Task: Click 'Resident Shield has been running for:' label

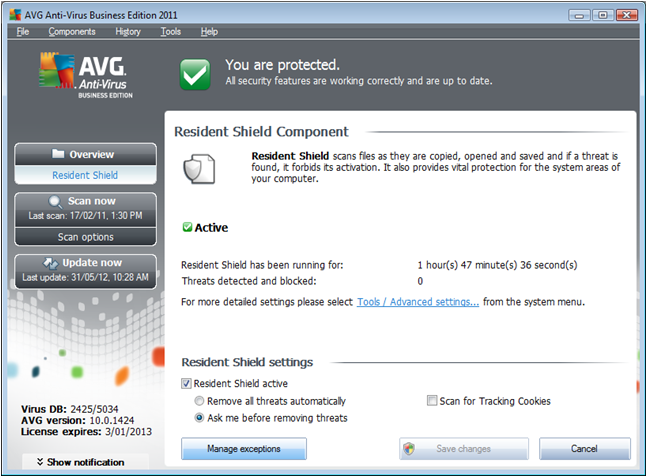Action: pyautogui.click(x=262, y=265)
